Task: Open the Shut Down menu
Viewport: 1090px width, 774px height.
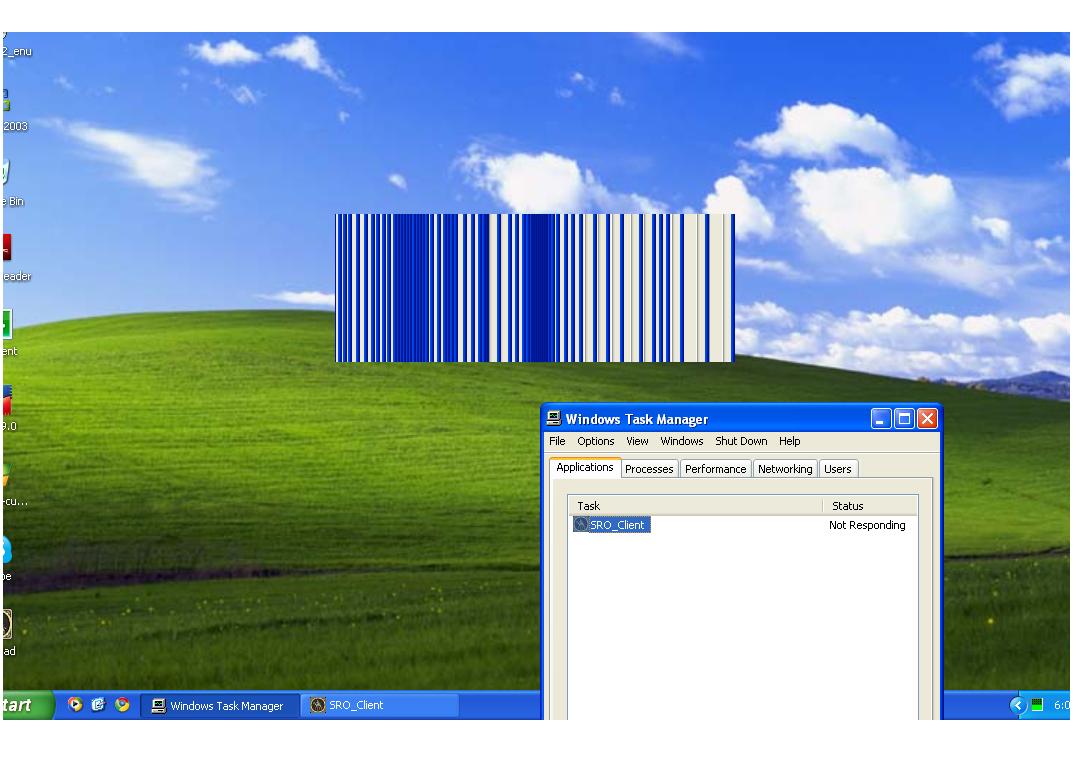Action: click(x=741, y=441)
